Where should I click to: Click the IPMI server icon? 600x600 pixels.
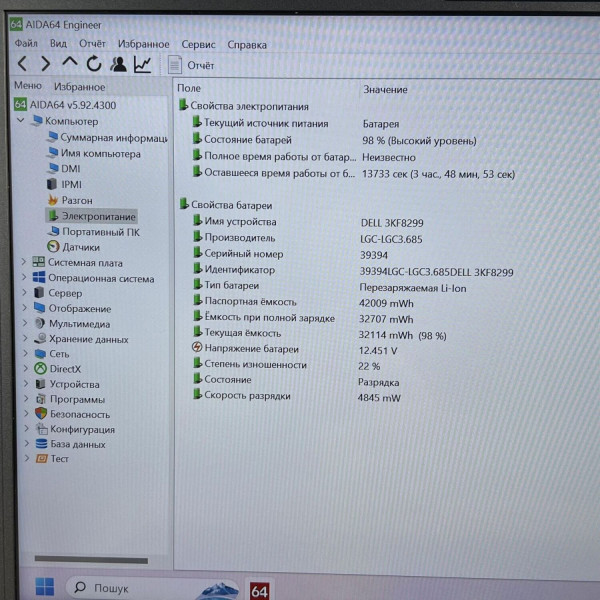click(52, 184)
